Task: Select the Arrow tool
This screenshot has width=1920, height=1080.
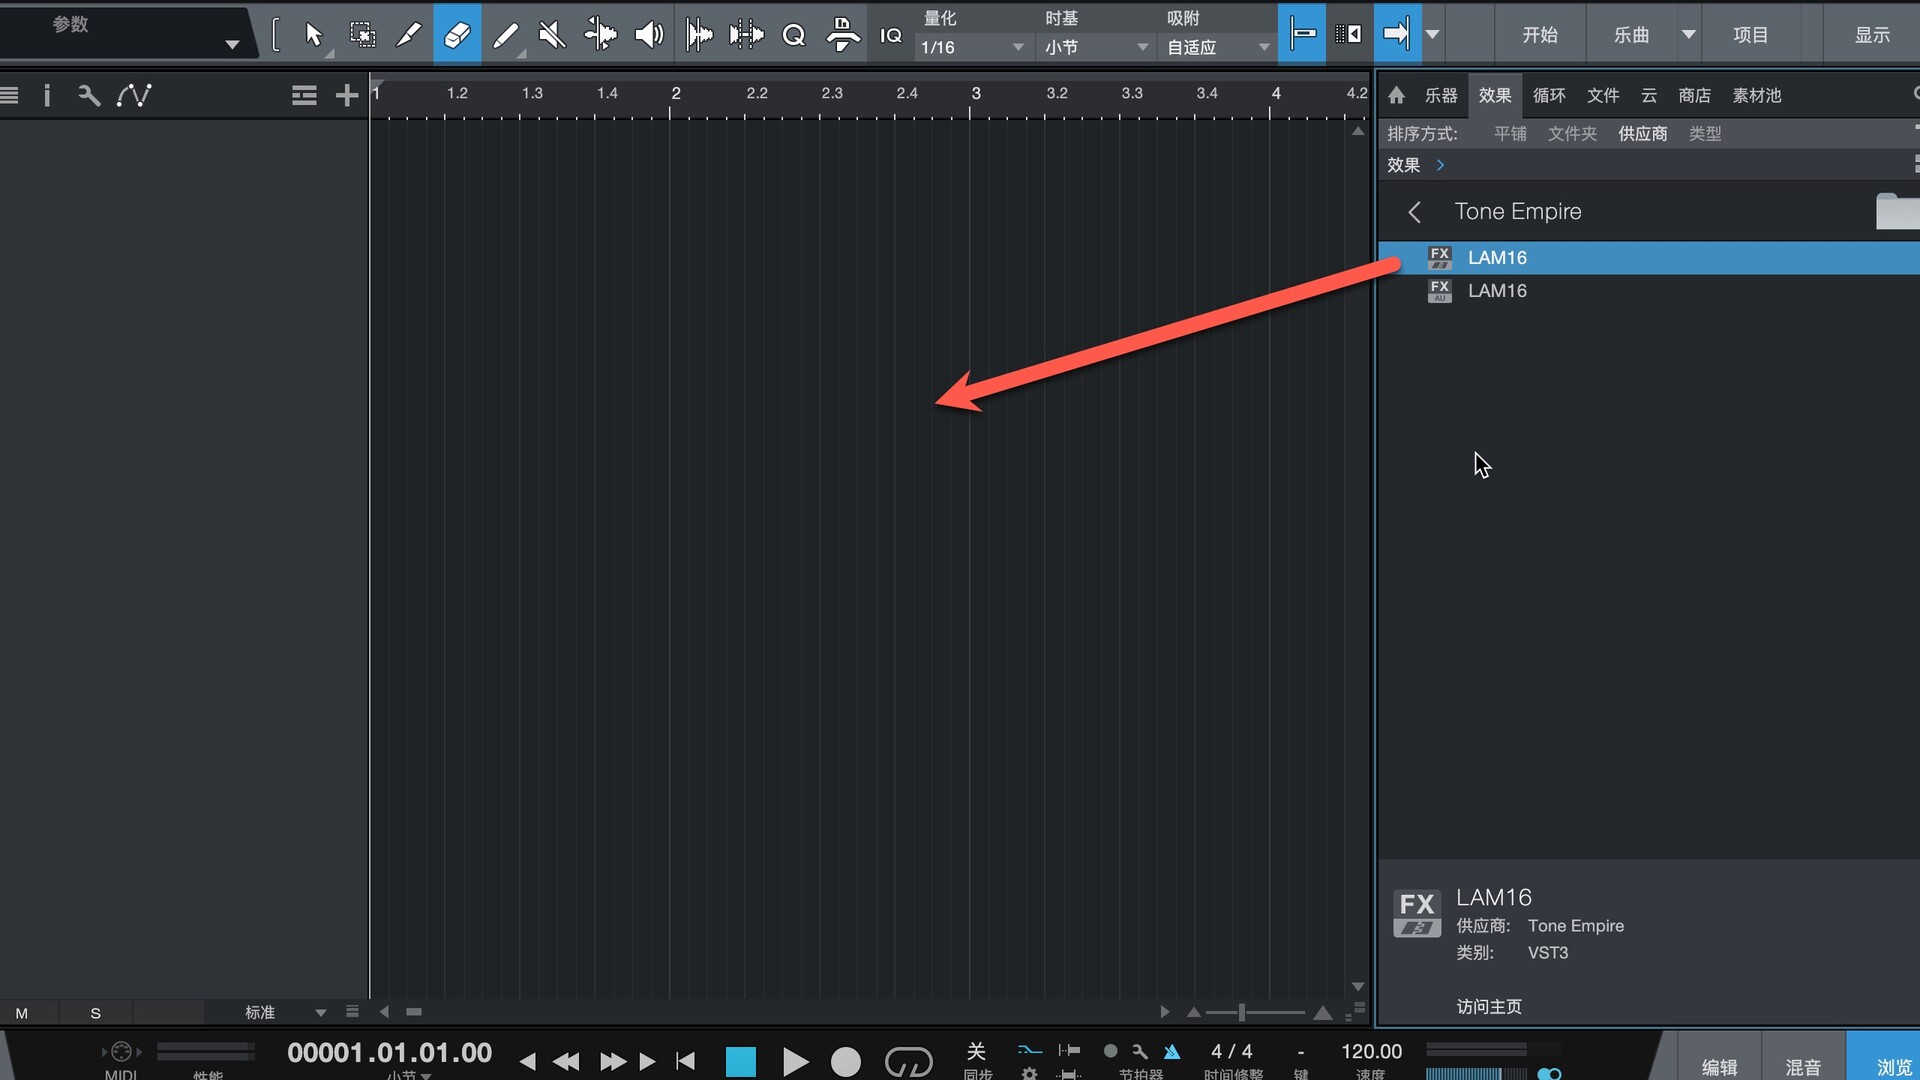Action: (x=313, y=35)
